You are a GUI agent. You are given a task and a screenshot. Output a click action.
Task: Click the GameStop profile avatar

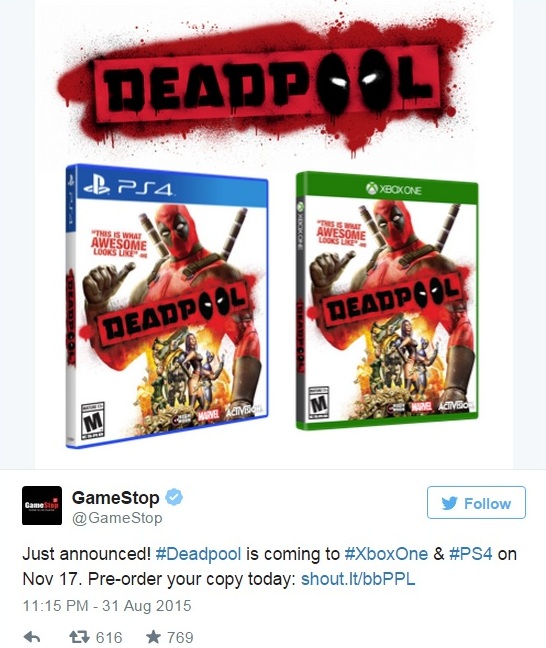coord(42,505)
